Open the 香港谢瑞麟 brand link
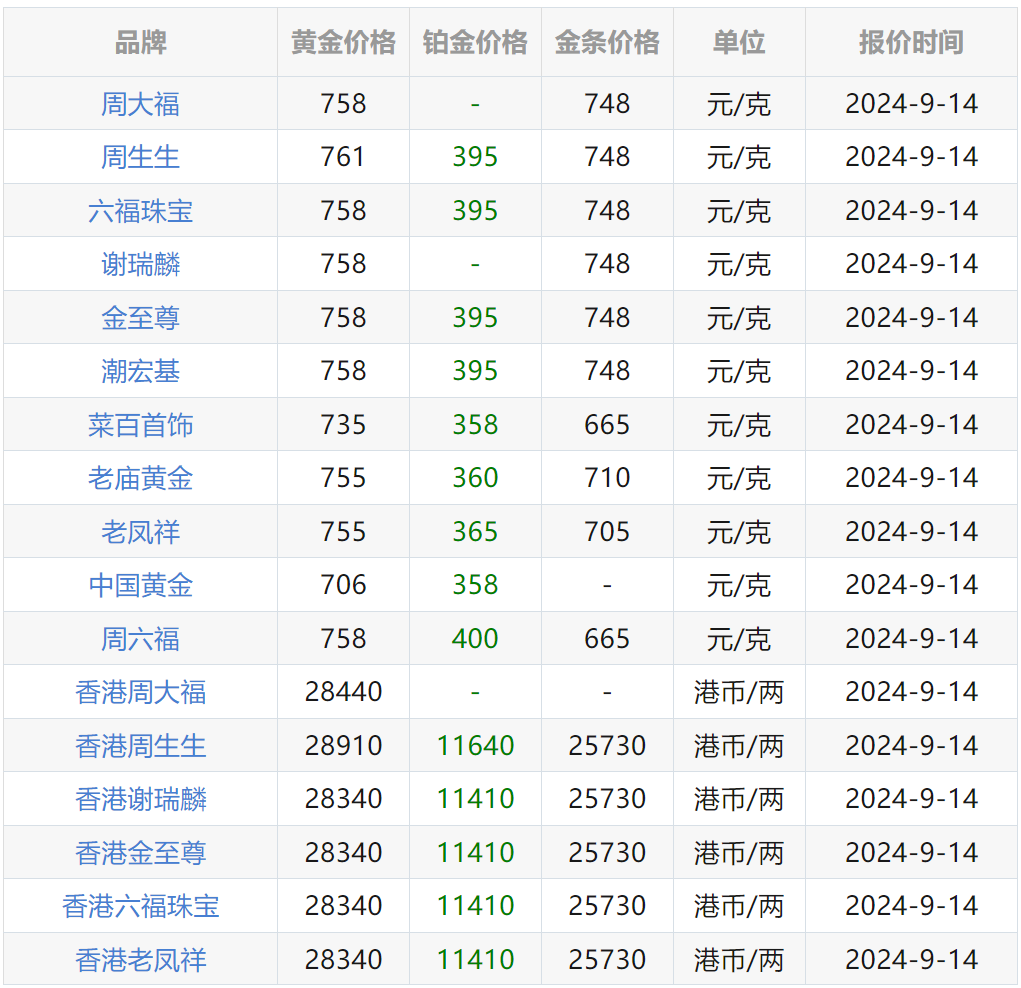Viewport: 1021px width, 988px height. [x=138, y=799]
